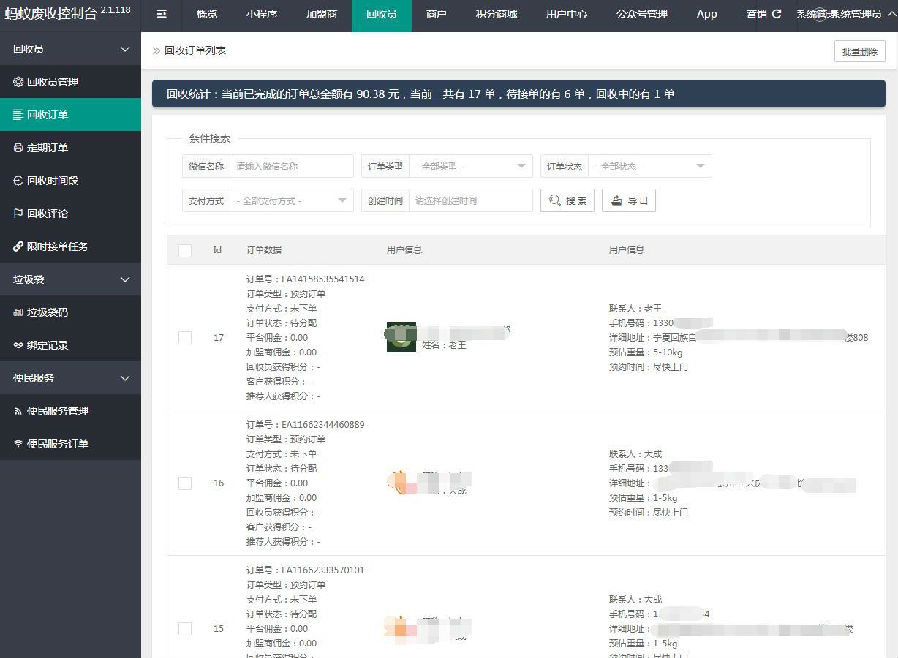Click the Id column header
Viewport: 898px width, 658px height.
click(217, 250)
